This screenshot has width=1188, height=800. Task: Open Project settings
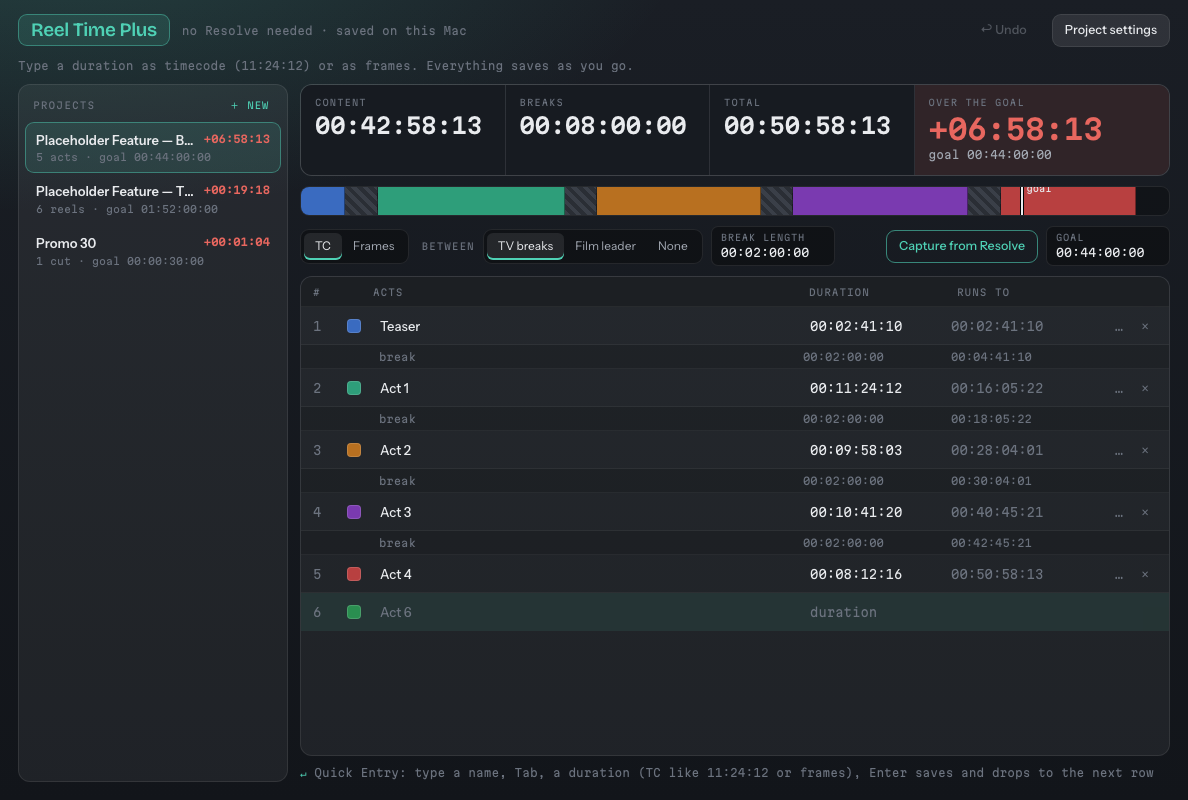coord(1111,30)
